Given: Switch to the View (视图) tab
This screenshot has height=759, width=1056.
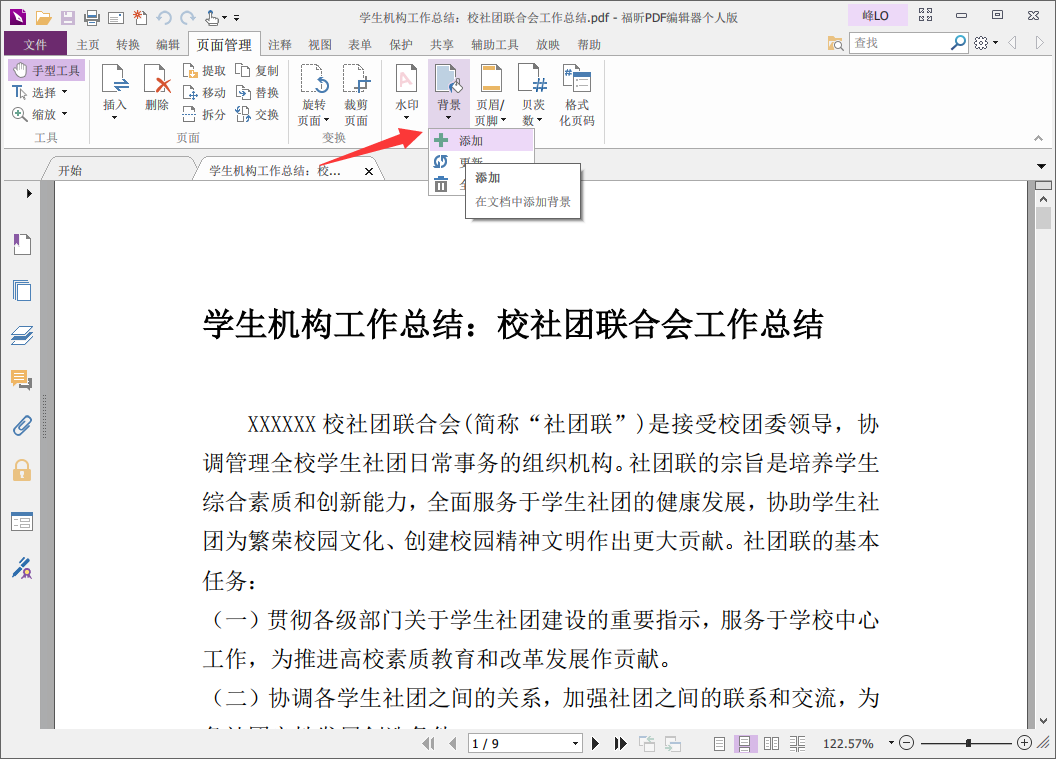Looking at the screenshot, I should point(320,44).
